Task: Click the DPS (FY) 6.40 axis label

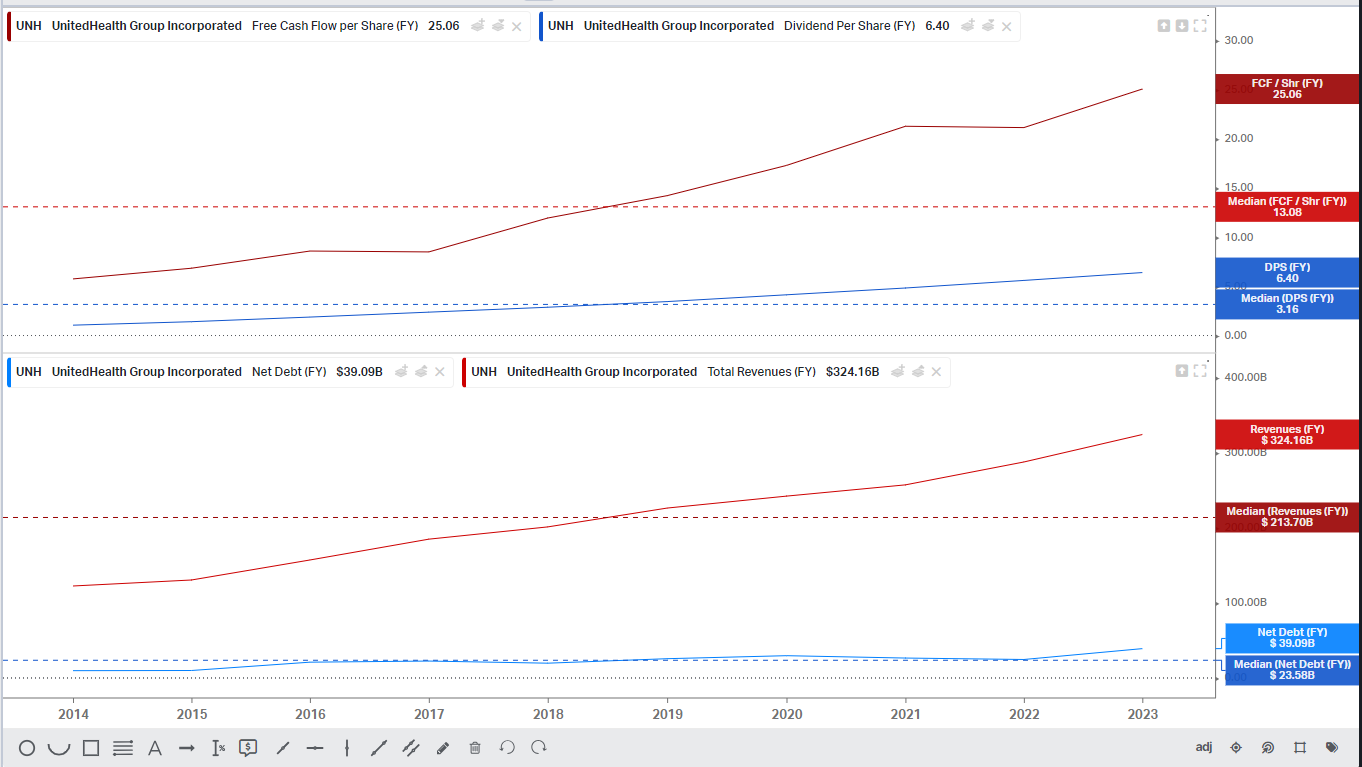Action: (1287, 273)
